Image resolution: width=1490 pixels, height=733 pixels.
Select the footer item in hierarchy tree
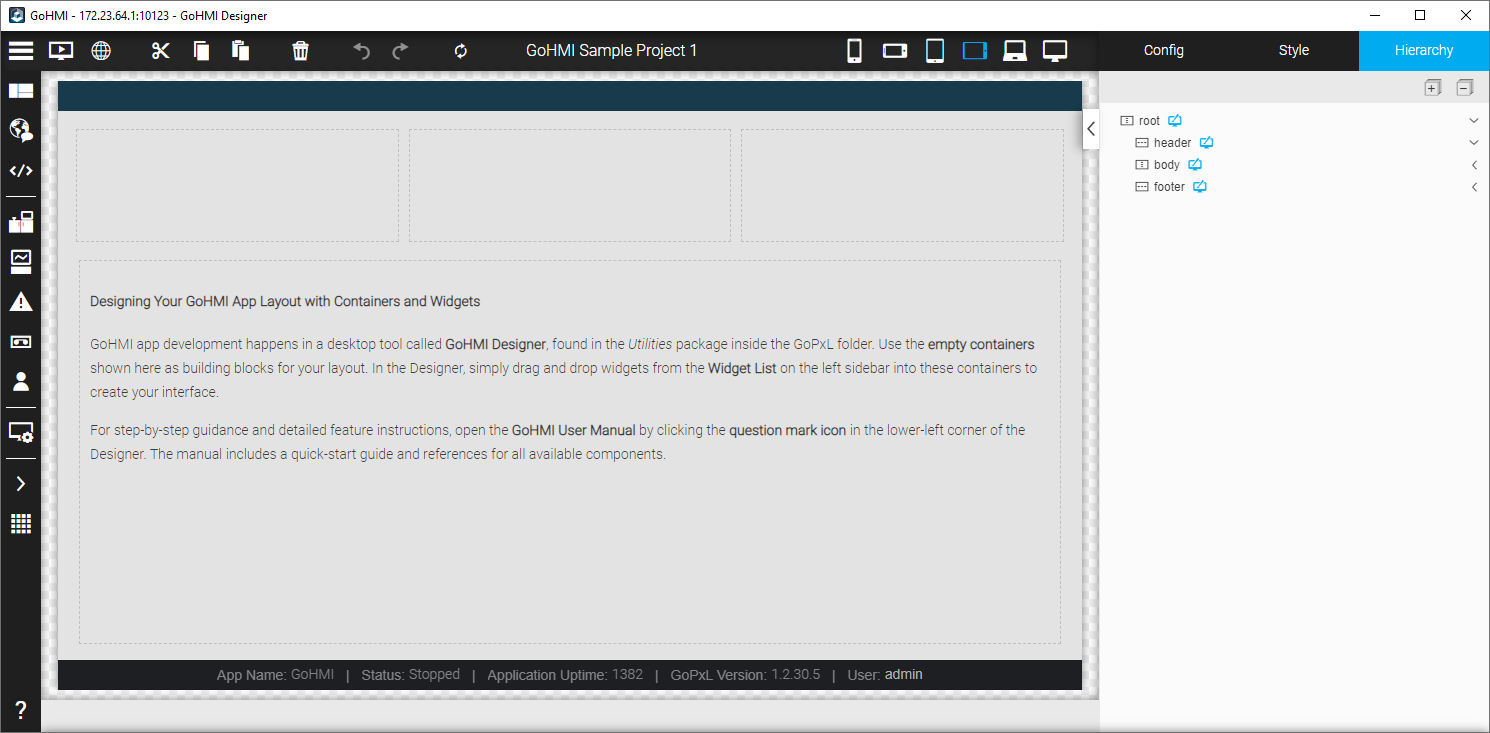tap(1168, 187)
